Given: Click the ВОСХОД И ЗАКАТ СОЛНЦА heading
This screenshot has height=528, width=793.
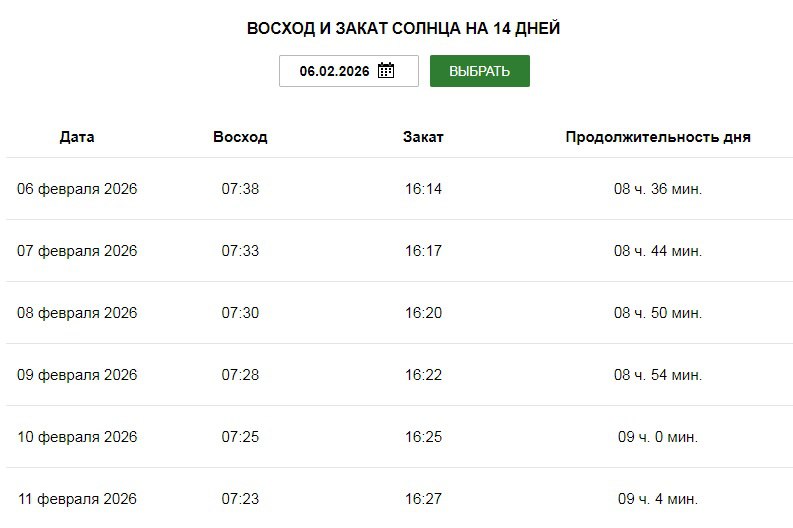Looking at the screenshot, I should pos(403,29).
